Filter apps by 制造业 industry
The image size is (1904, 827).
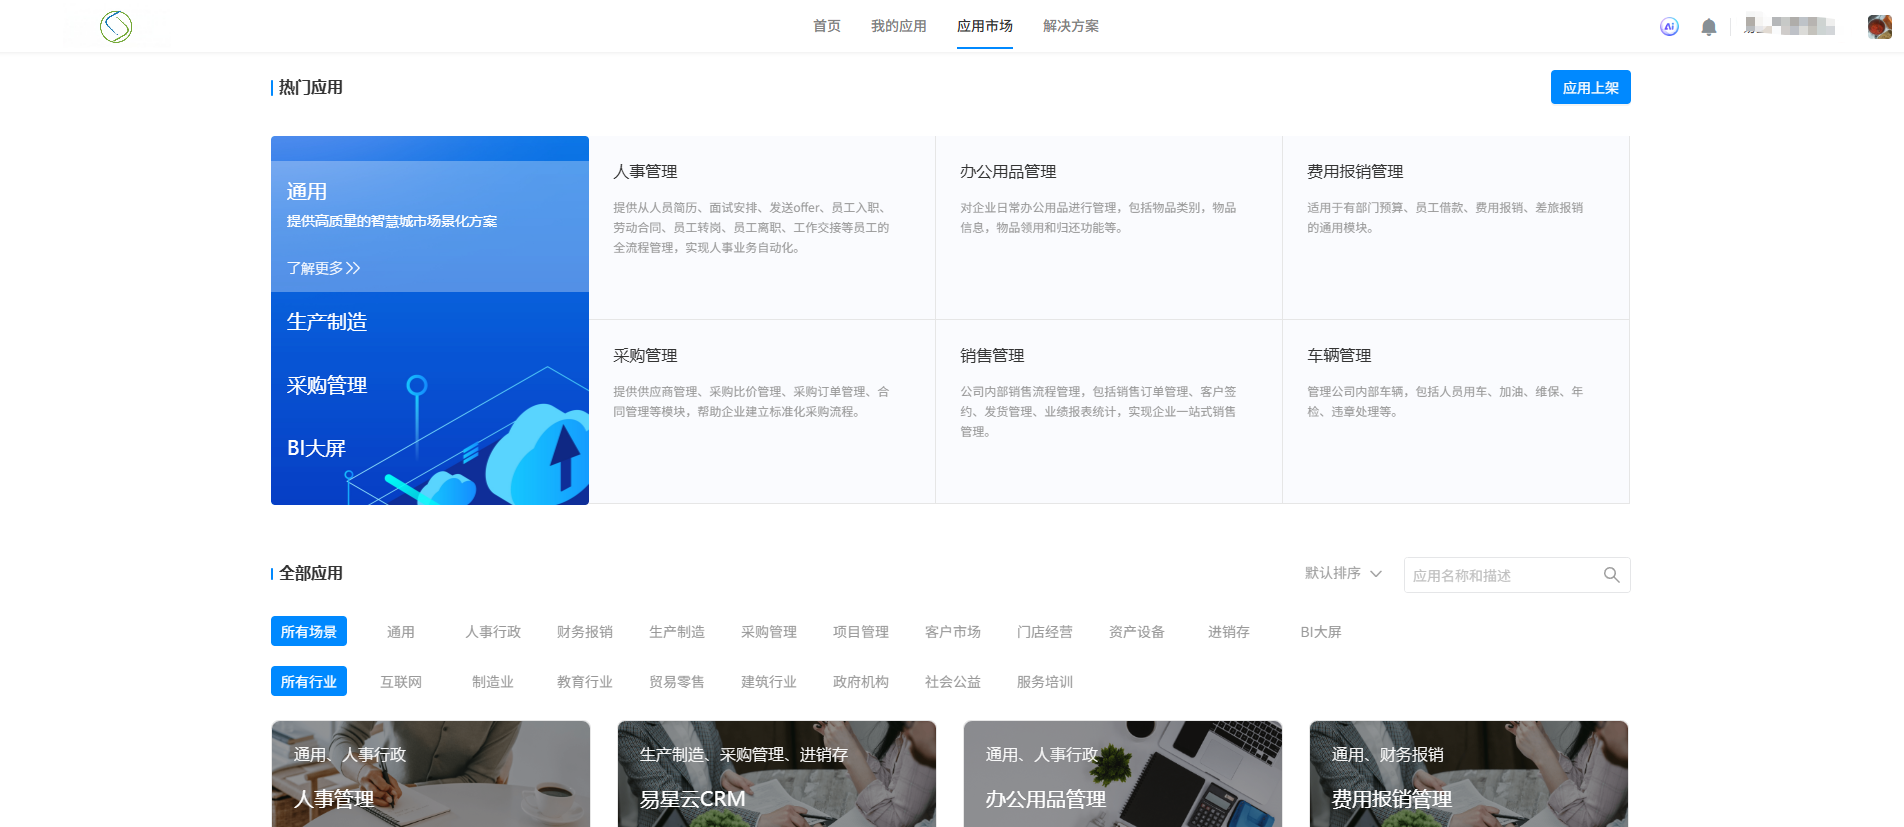pos(493,682)
